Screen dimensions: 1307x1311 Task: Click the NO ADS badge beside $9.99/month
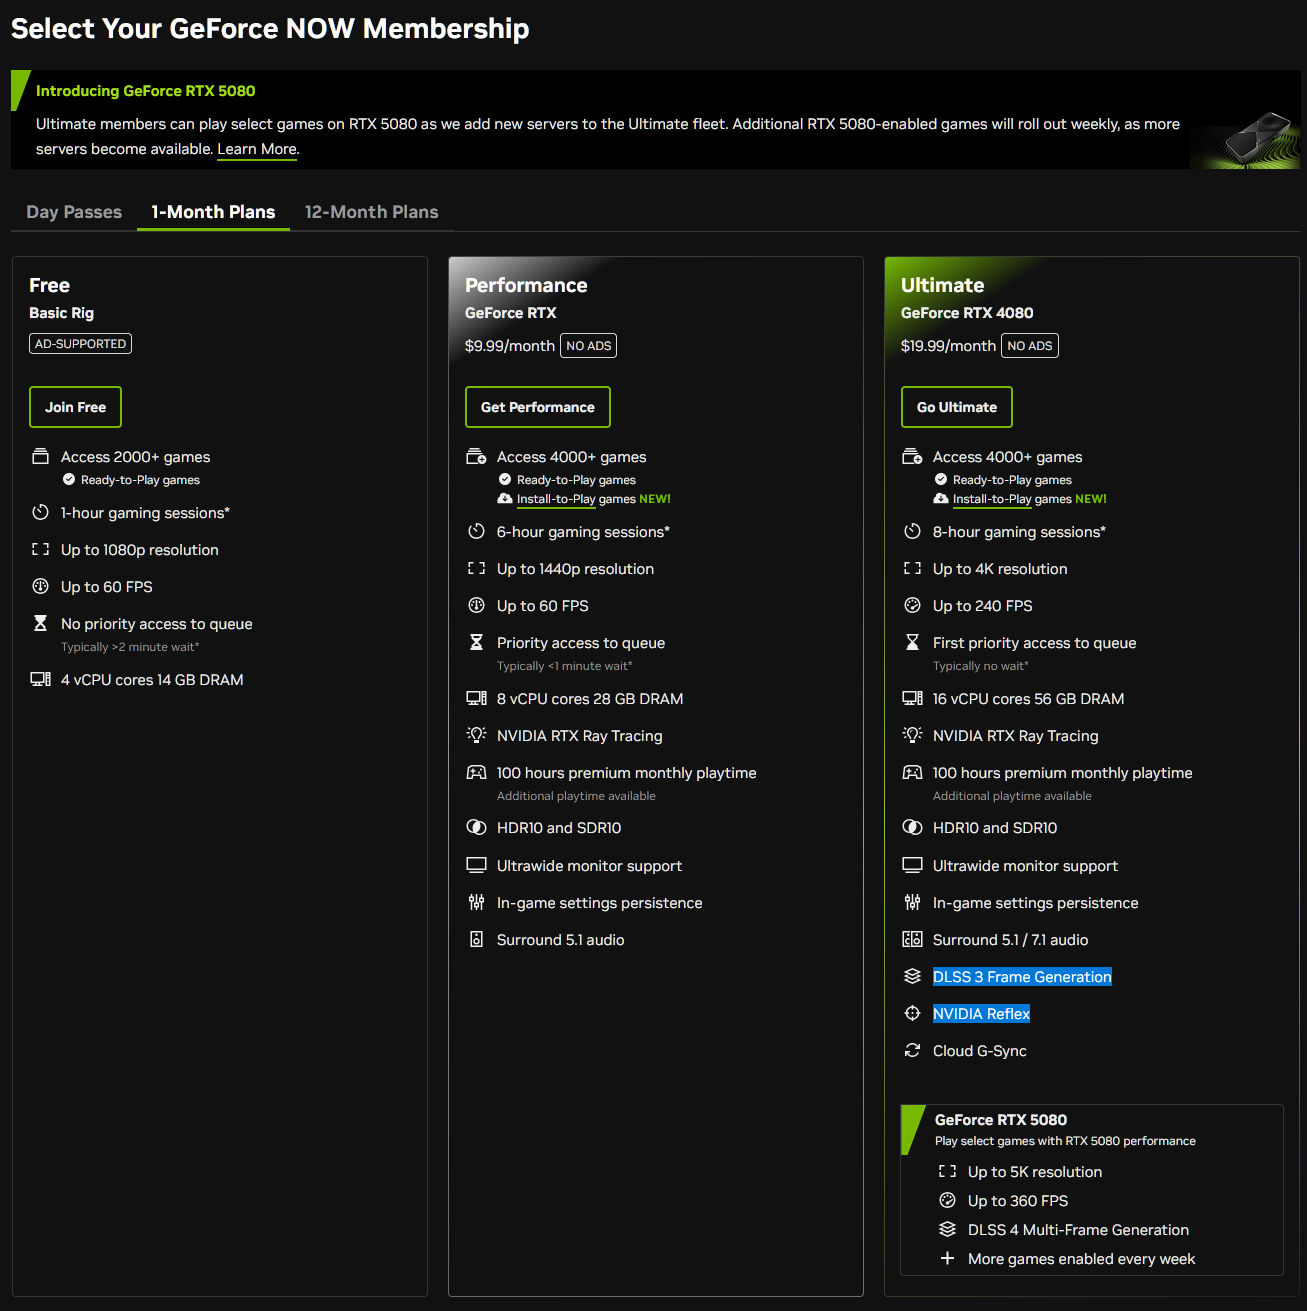pyautogui.click(x=589, y=346)
